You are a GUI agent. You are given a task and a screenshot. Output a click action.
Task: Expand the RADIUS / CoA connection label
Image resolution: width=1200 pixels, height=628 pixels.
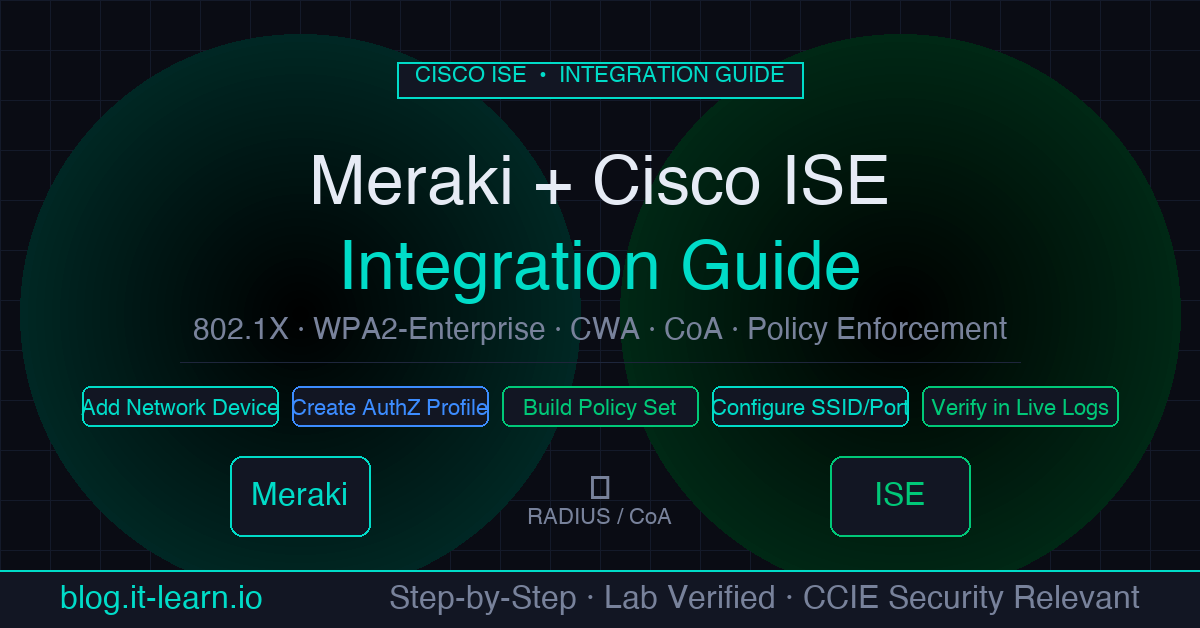click(x=600, y=517)
